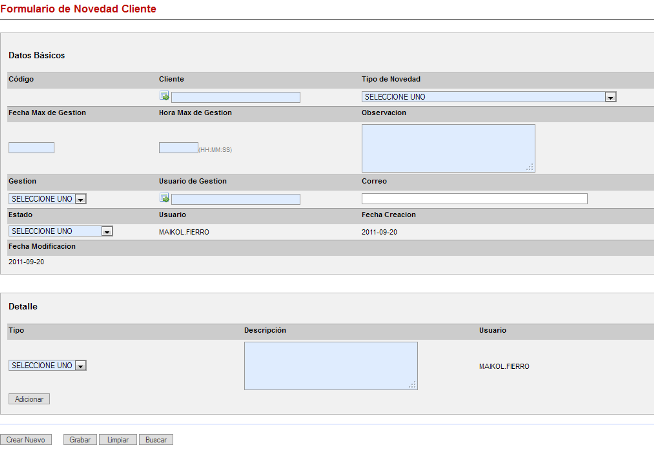Click the lookup icon beside Usuario de Gestion
654x450 pixels.
point(164,199)
